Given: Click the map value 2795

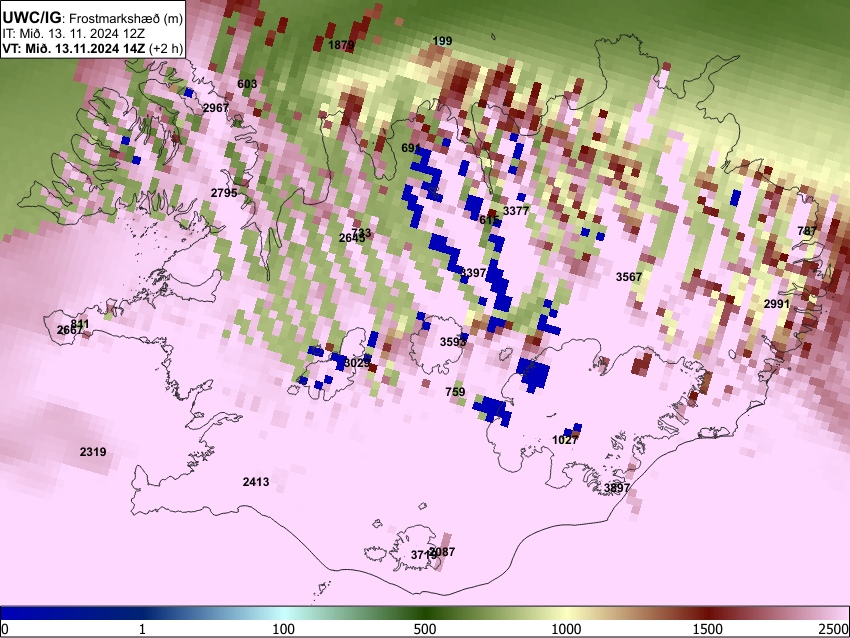Looking at the screenshot, I should pyautogui.click(x=224, y=192).
